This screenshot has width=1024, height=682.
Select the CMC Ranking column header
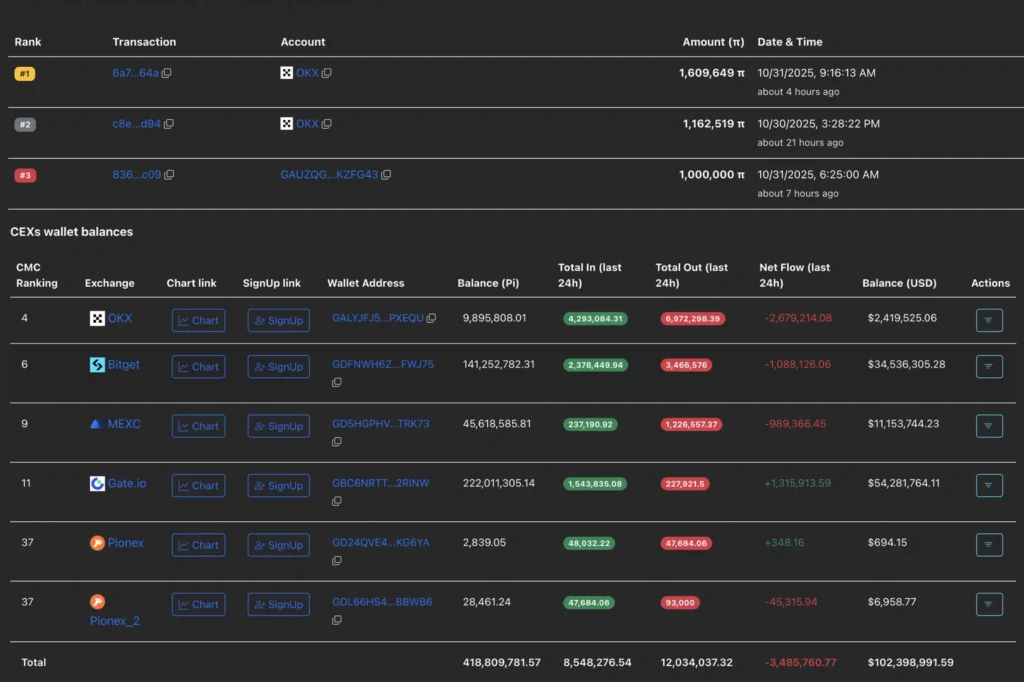[37, 275]
